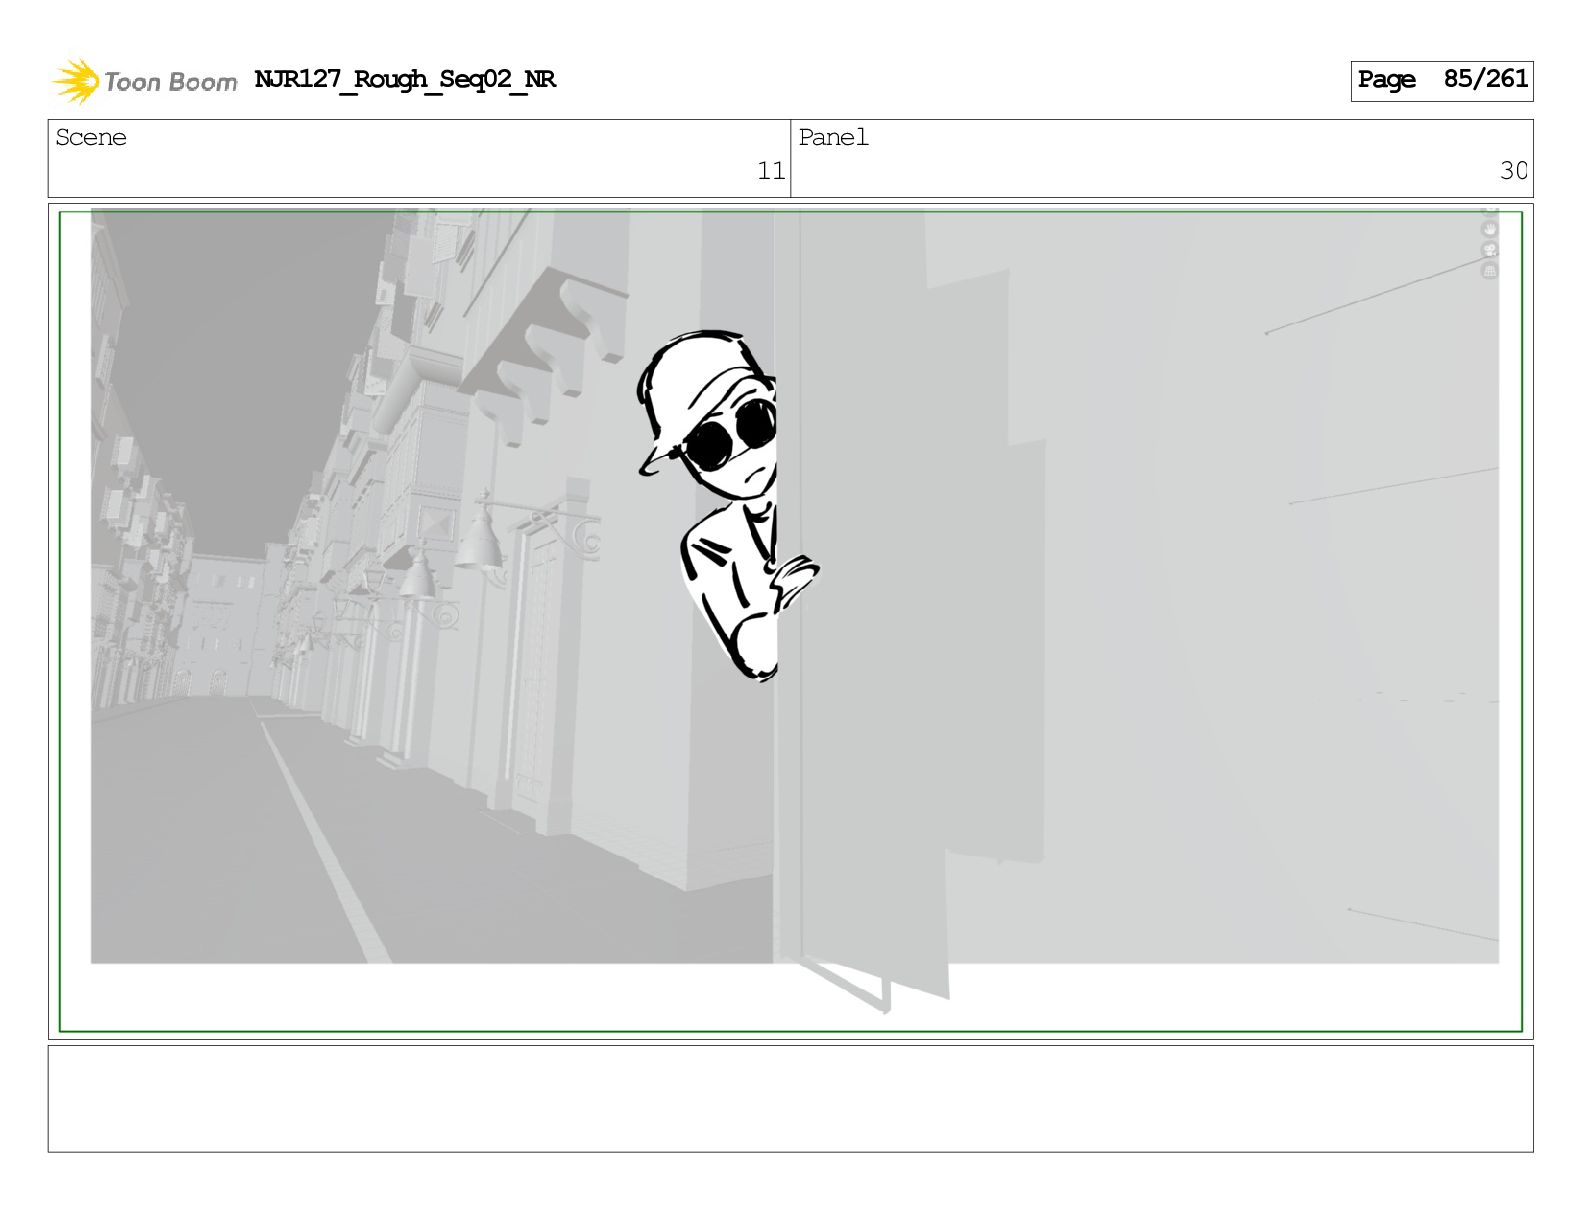Viewport: 1584px width, 1224px height.
Task: Click the Scene label
Action: point(91,138)
